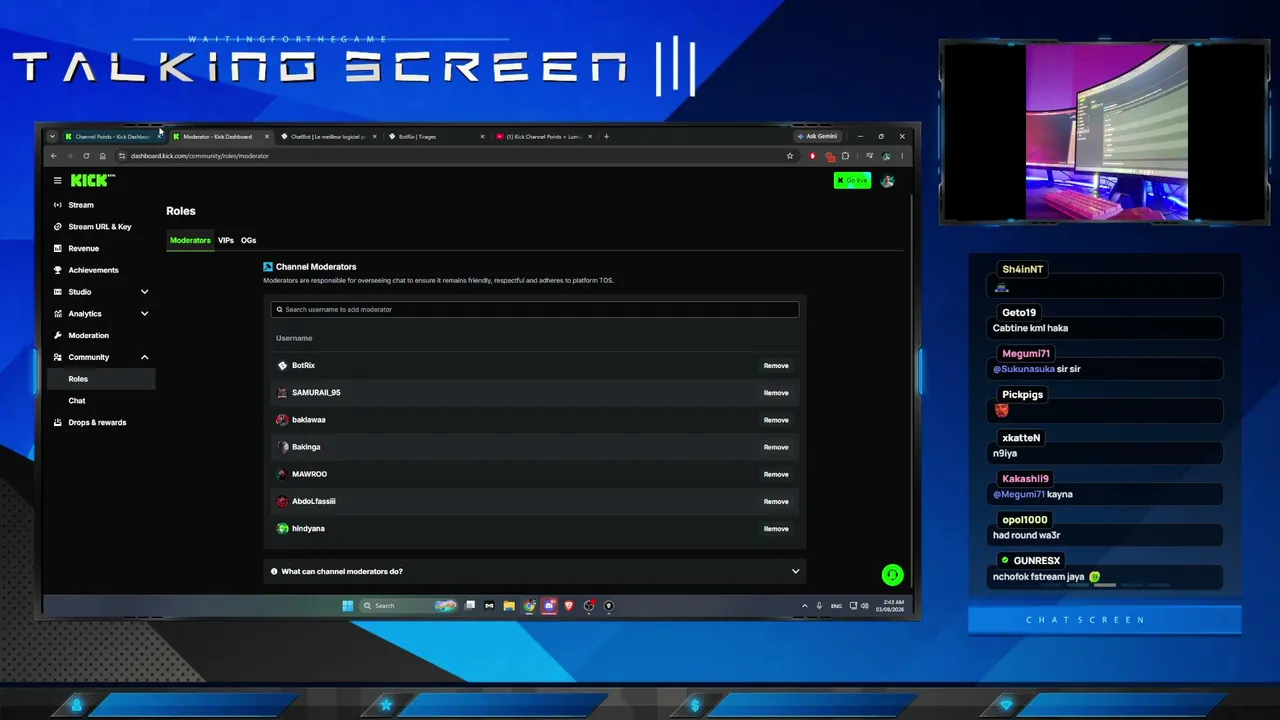
Task: Collapse the Community menu chevron
Action: coord(144,357)
